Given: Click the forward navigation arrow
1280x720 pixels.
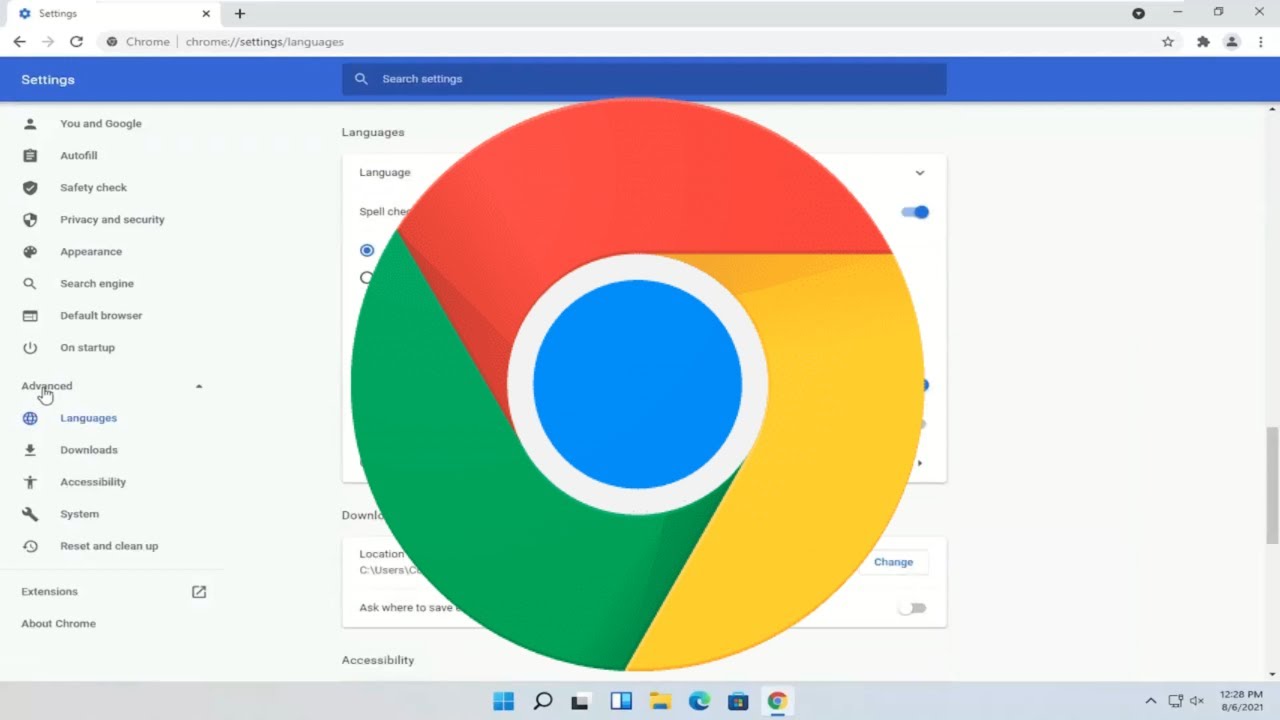Looking at the screenshot, I should tap(48, 42).
